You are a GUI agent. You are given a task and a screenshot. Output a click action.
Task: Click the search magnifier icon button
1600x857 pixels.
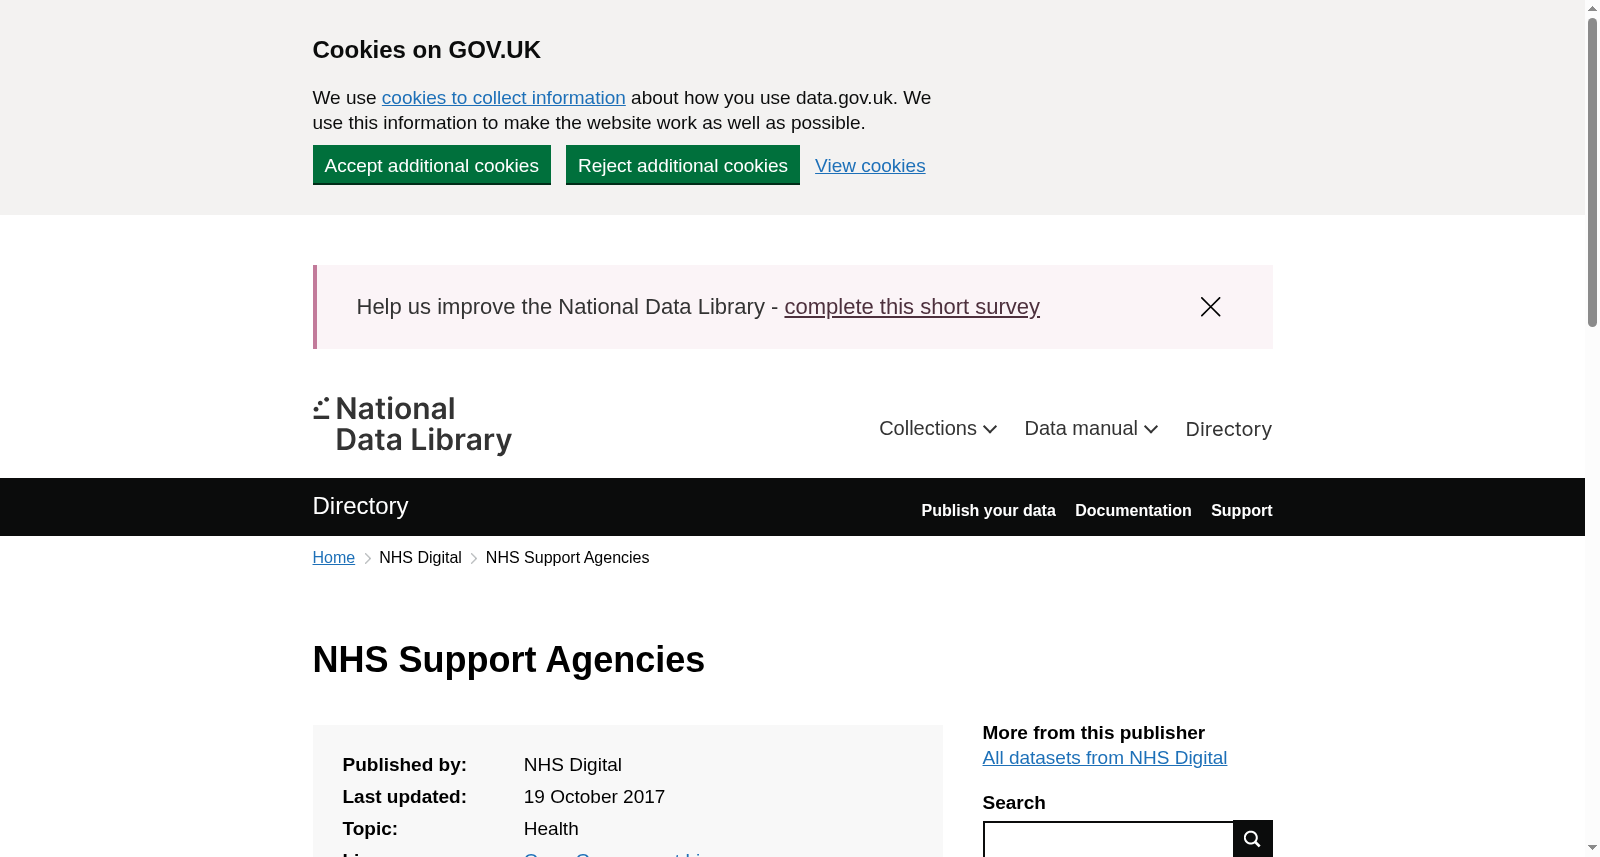(1253, 838)
